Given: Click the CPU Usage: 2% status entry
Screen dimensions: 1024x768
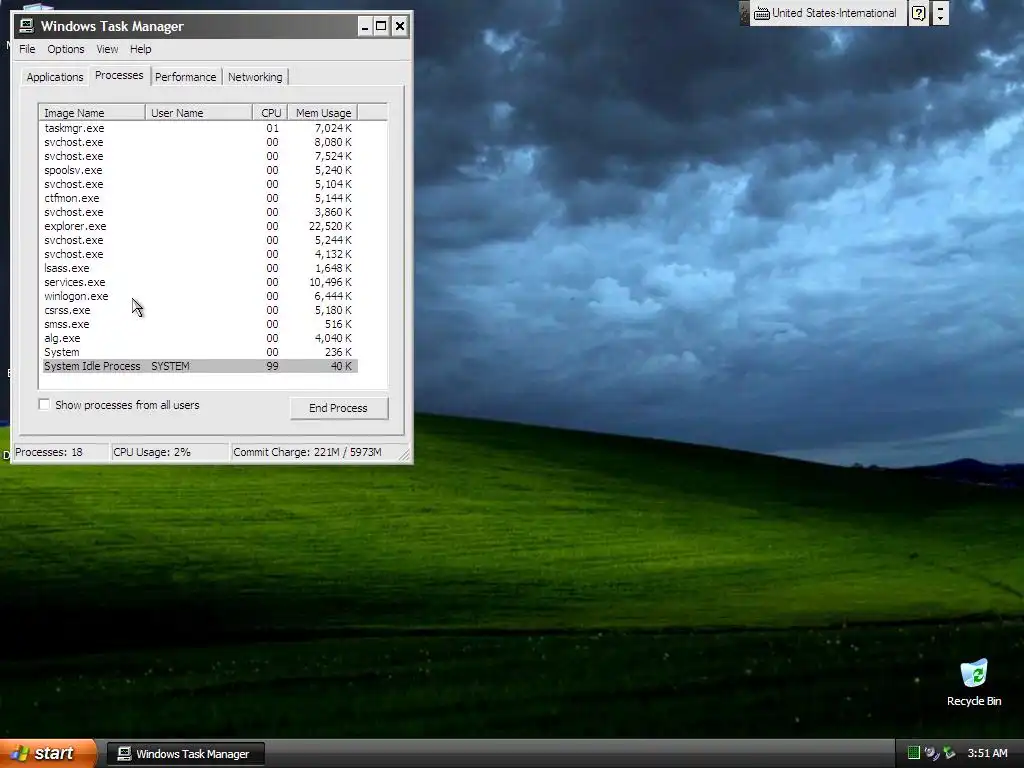Looking at the screenshot, I should click(x=170, y=452).
